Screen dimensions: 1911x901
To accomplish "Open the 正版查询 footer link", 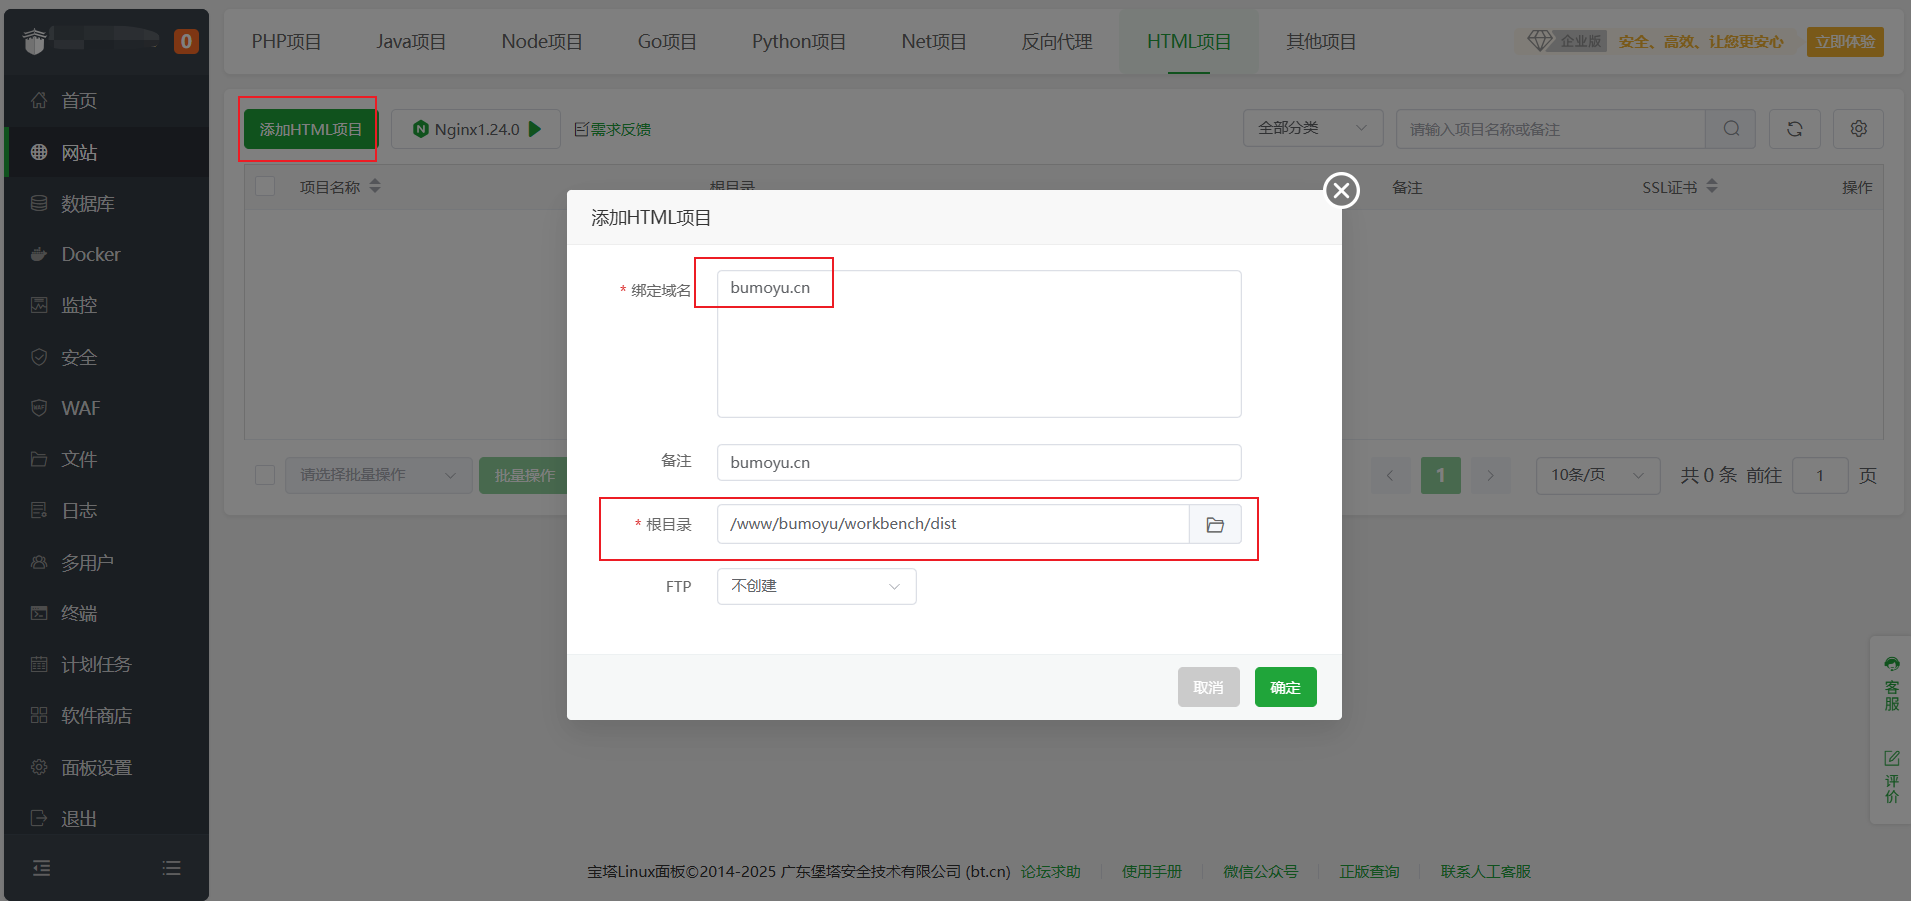I will click(1369, 871).
